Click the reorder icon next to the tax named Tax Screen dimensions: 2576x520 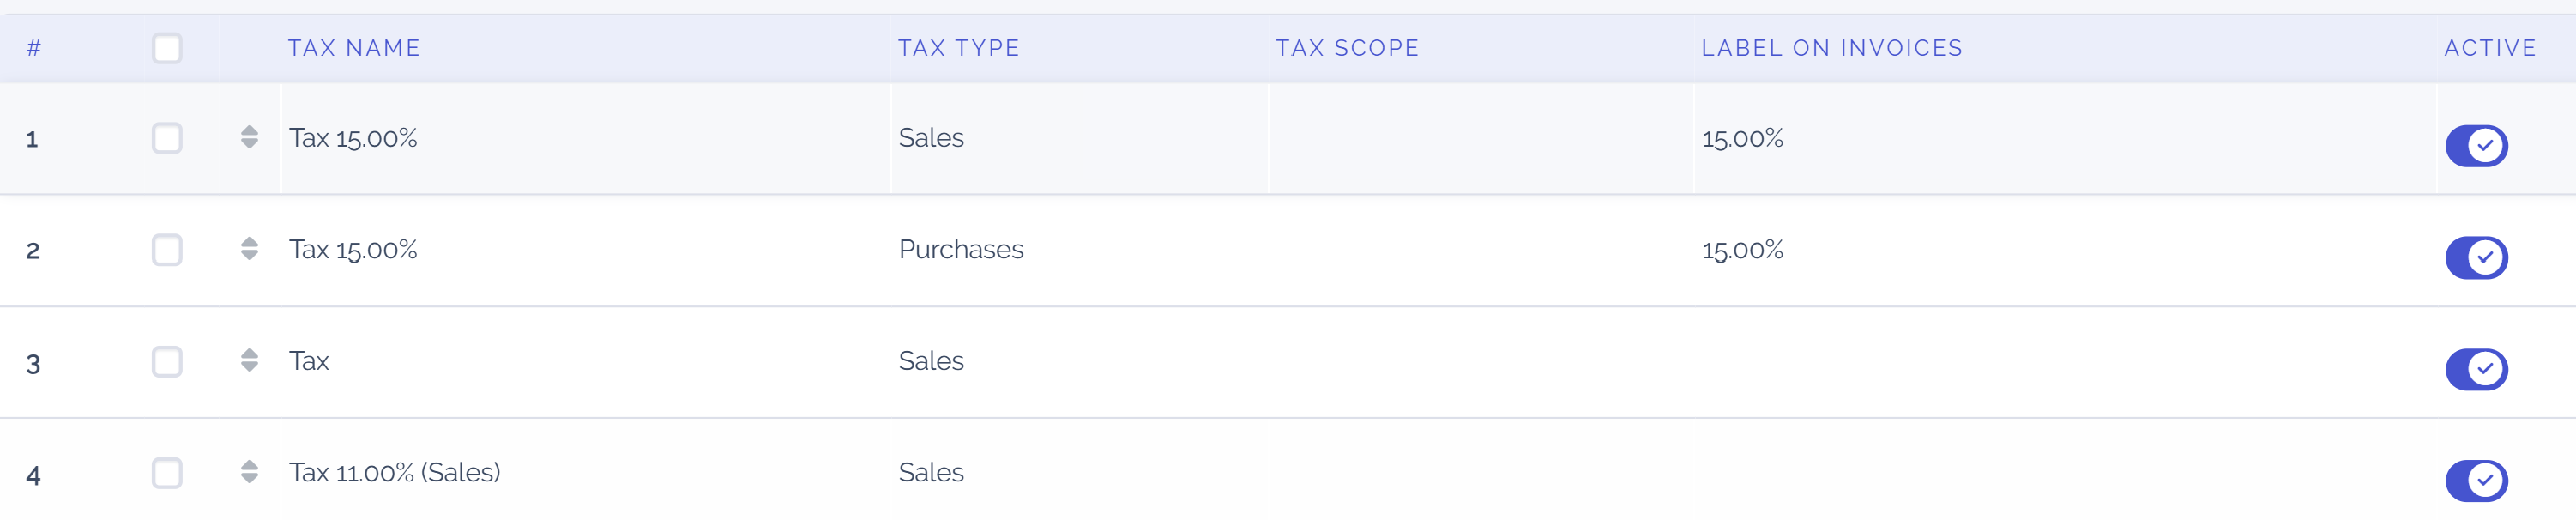tap(248, 361)
